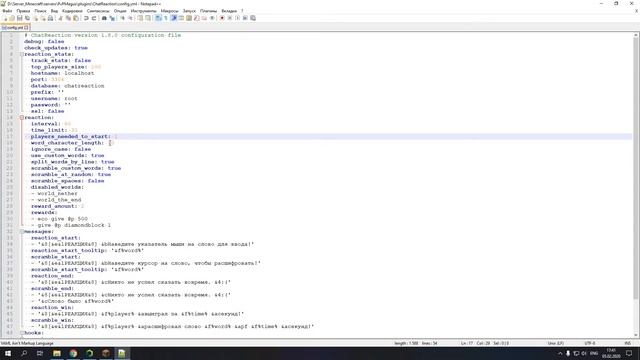640x360 pixels.
Task: Toggle file monitoring eye icon
Action: pos(212,18)
